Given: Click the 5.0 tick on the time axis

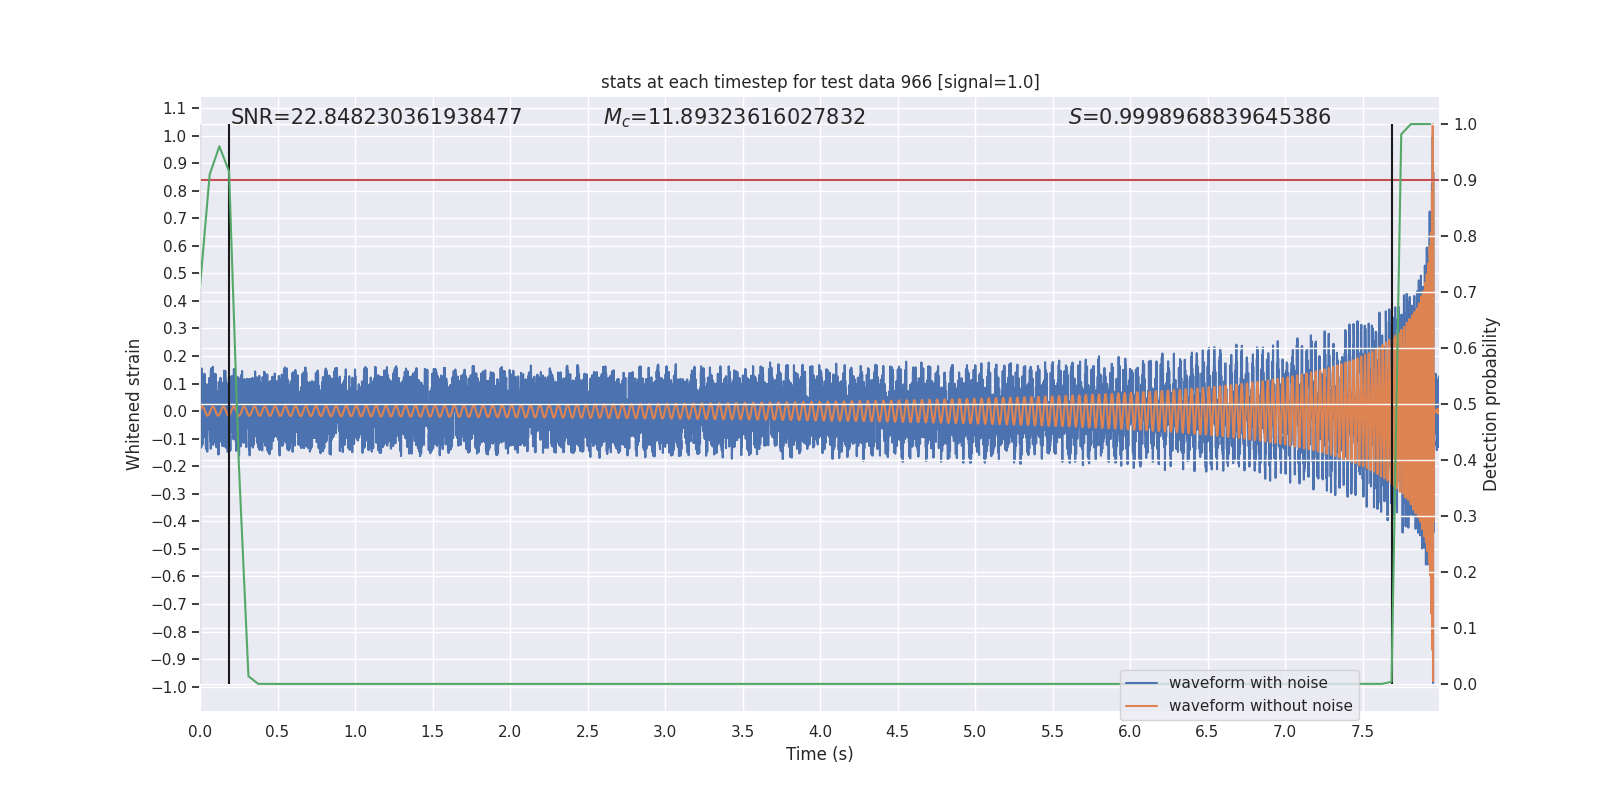Looking at the screenshot, I should point(975,732).
